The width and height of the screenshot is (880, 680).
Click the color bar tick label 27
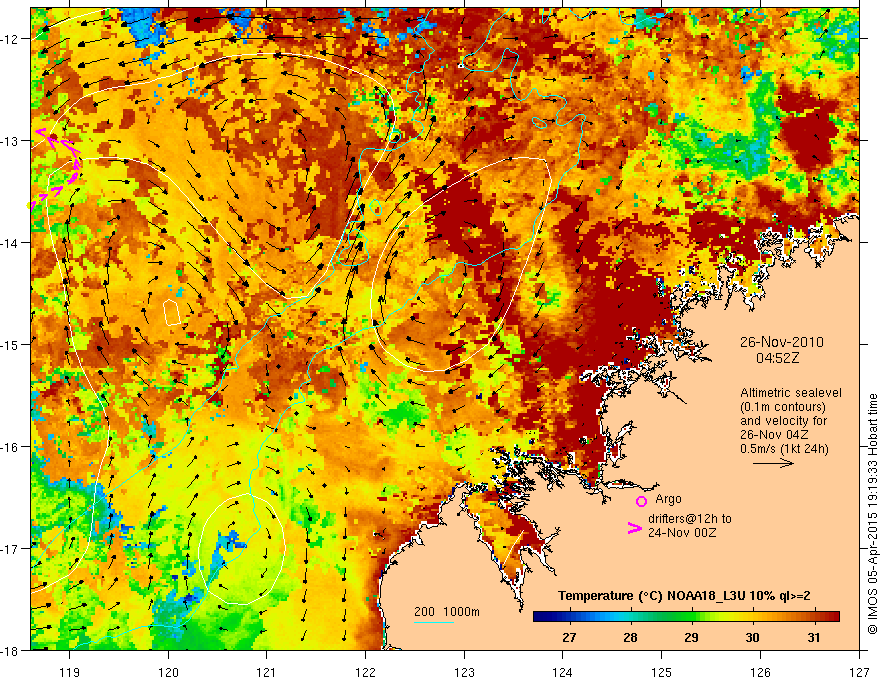[x=569, y=638]
